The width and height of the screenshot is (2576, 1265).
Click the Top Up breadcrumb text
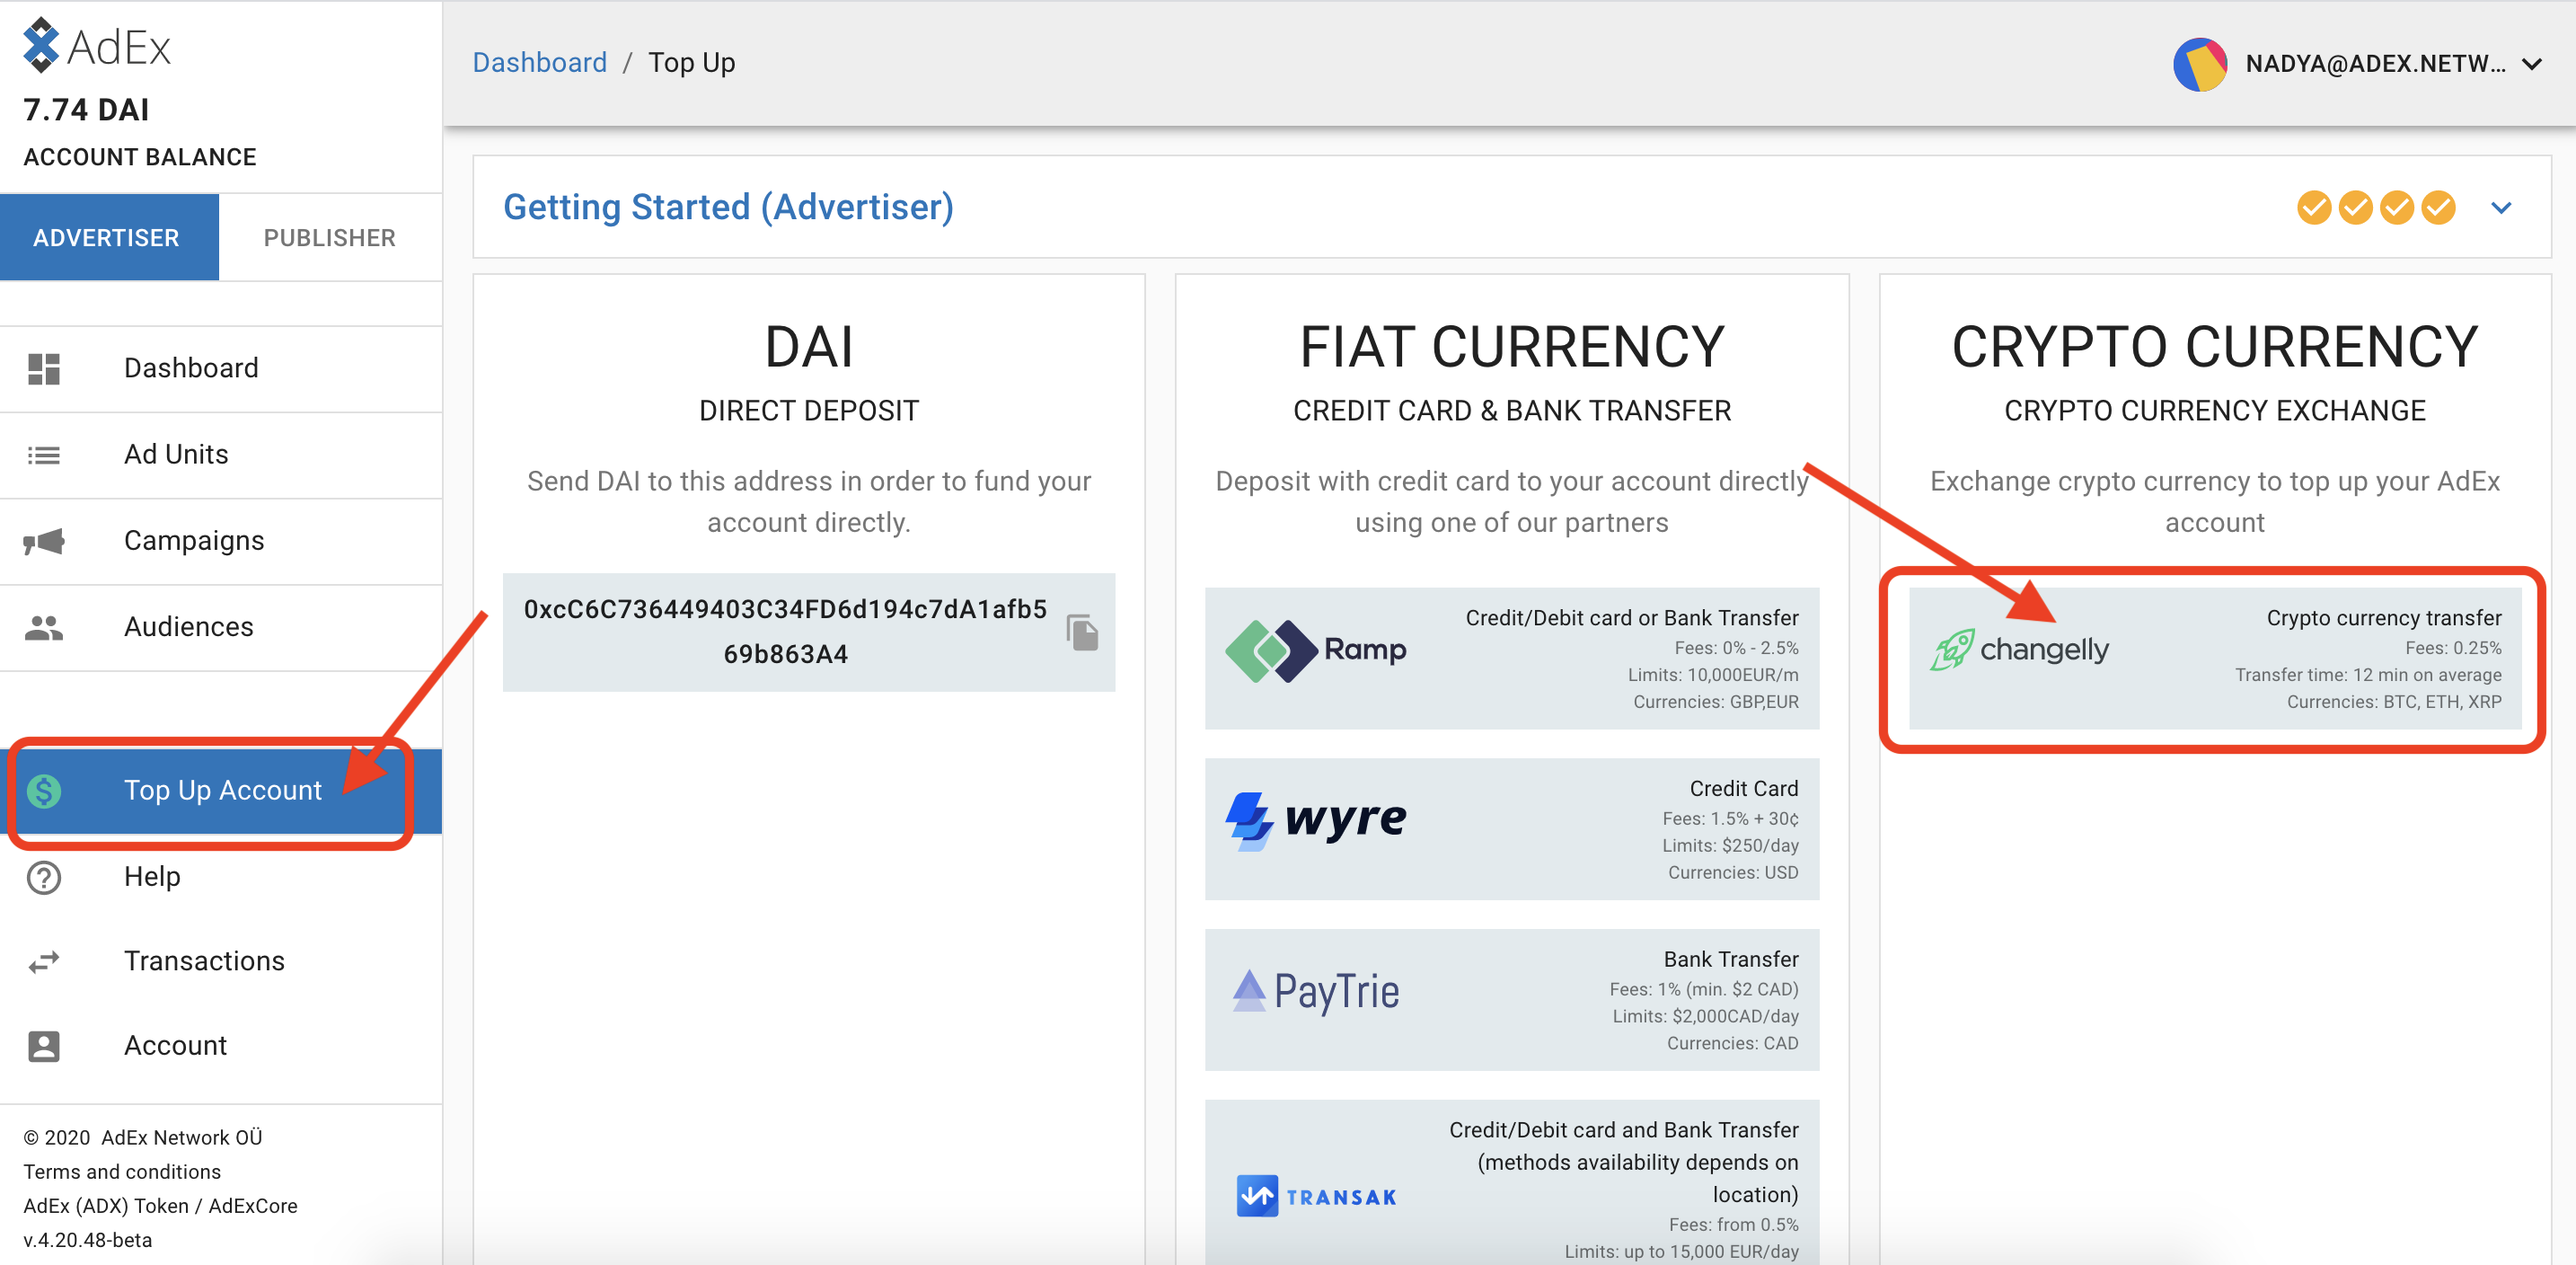(691, 63)
